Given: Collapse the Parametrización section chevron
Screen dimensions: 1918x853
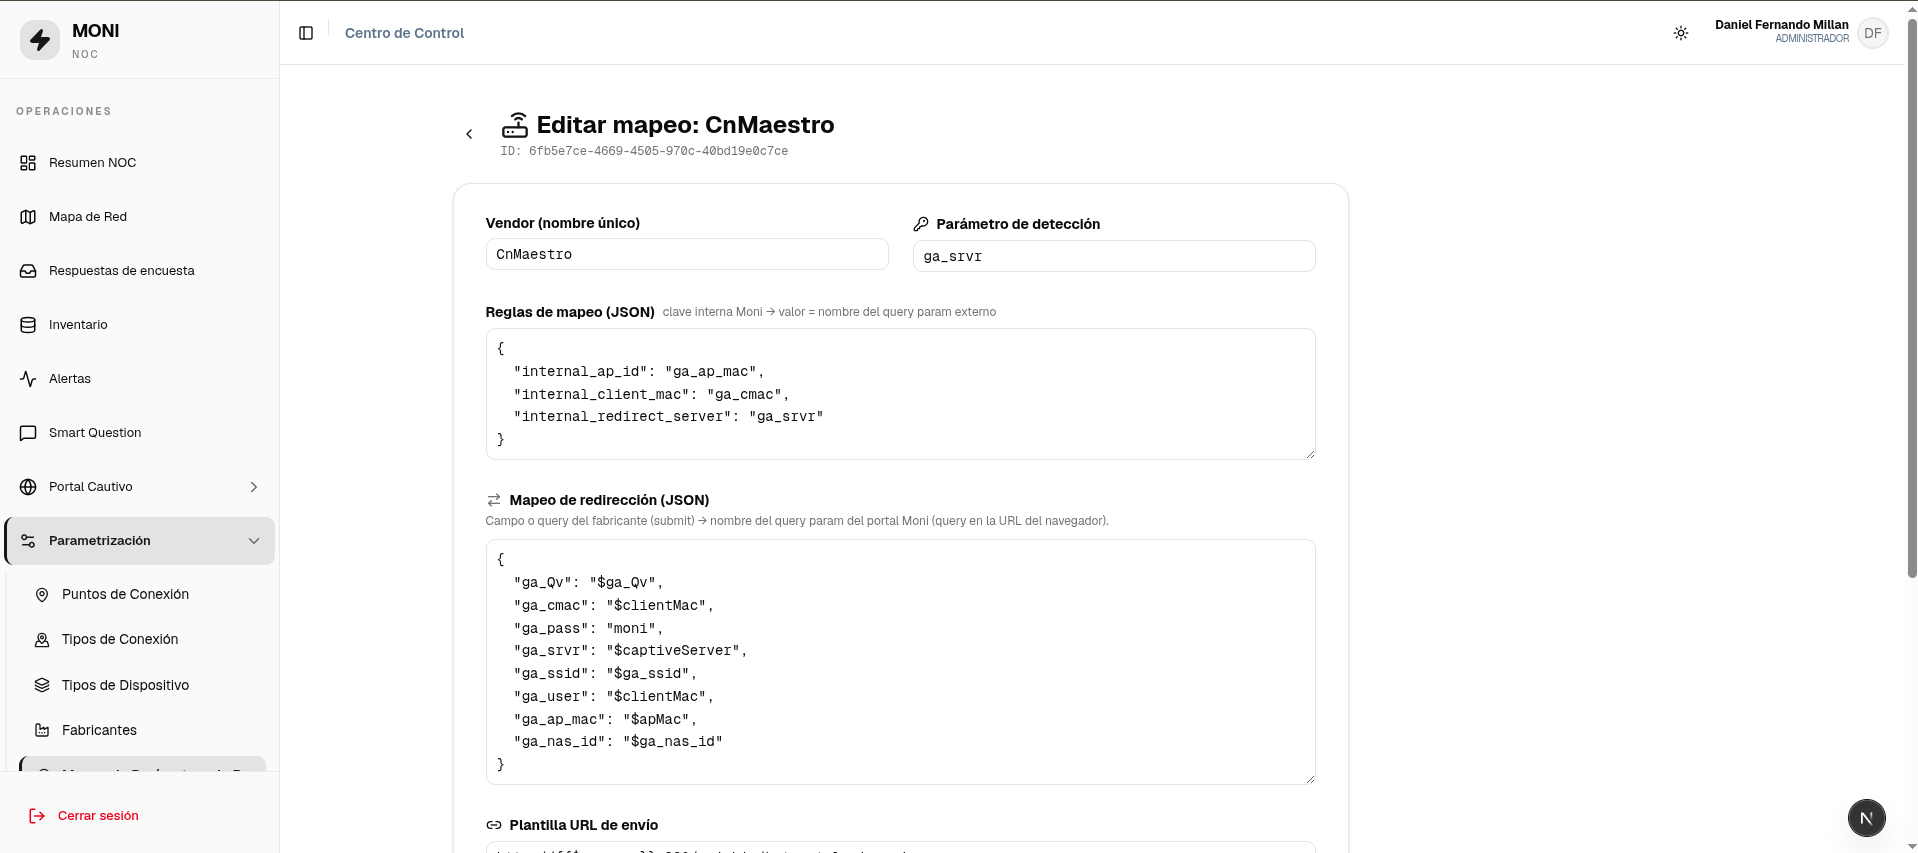Looking at the screenshot, I should pos(254,541).
